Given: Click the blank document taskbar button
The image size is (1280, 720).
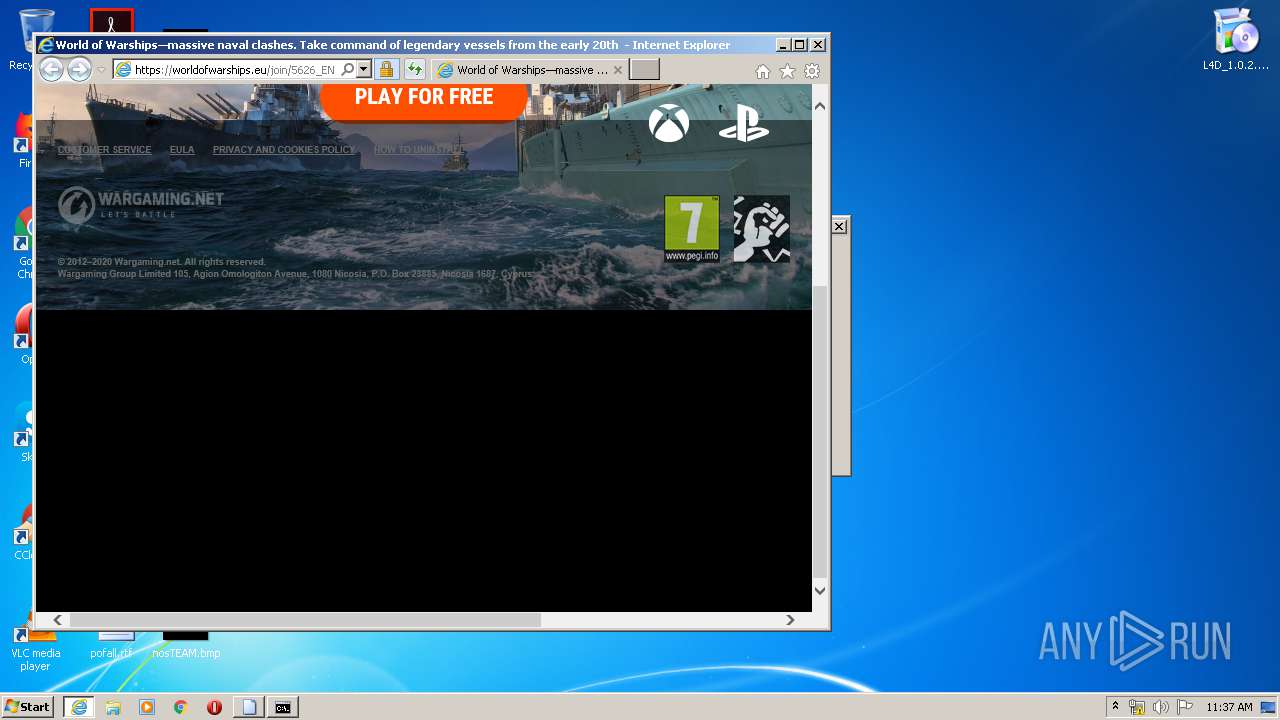Looking at the screenshot, I should click(249, 707).
